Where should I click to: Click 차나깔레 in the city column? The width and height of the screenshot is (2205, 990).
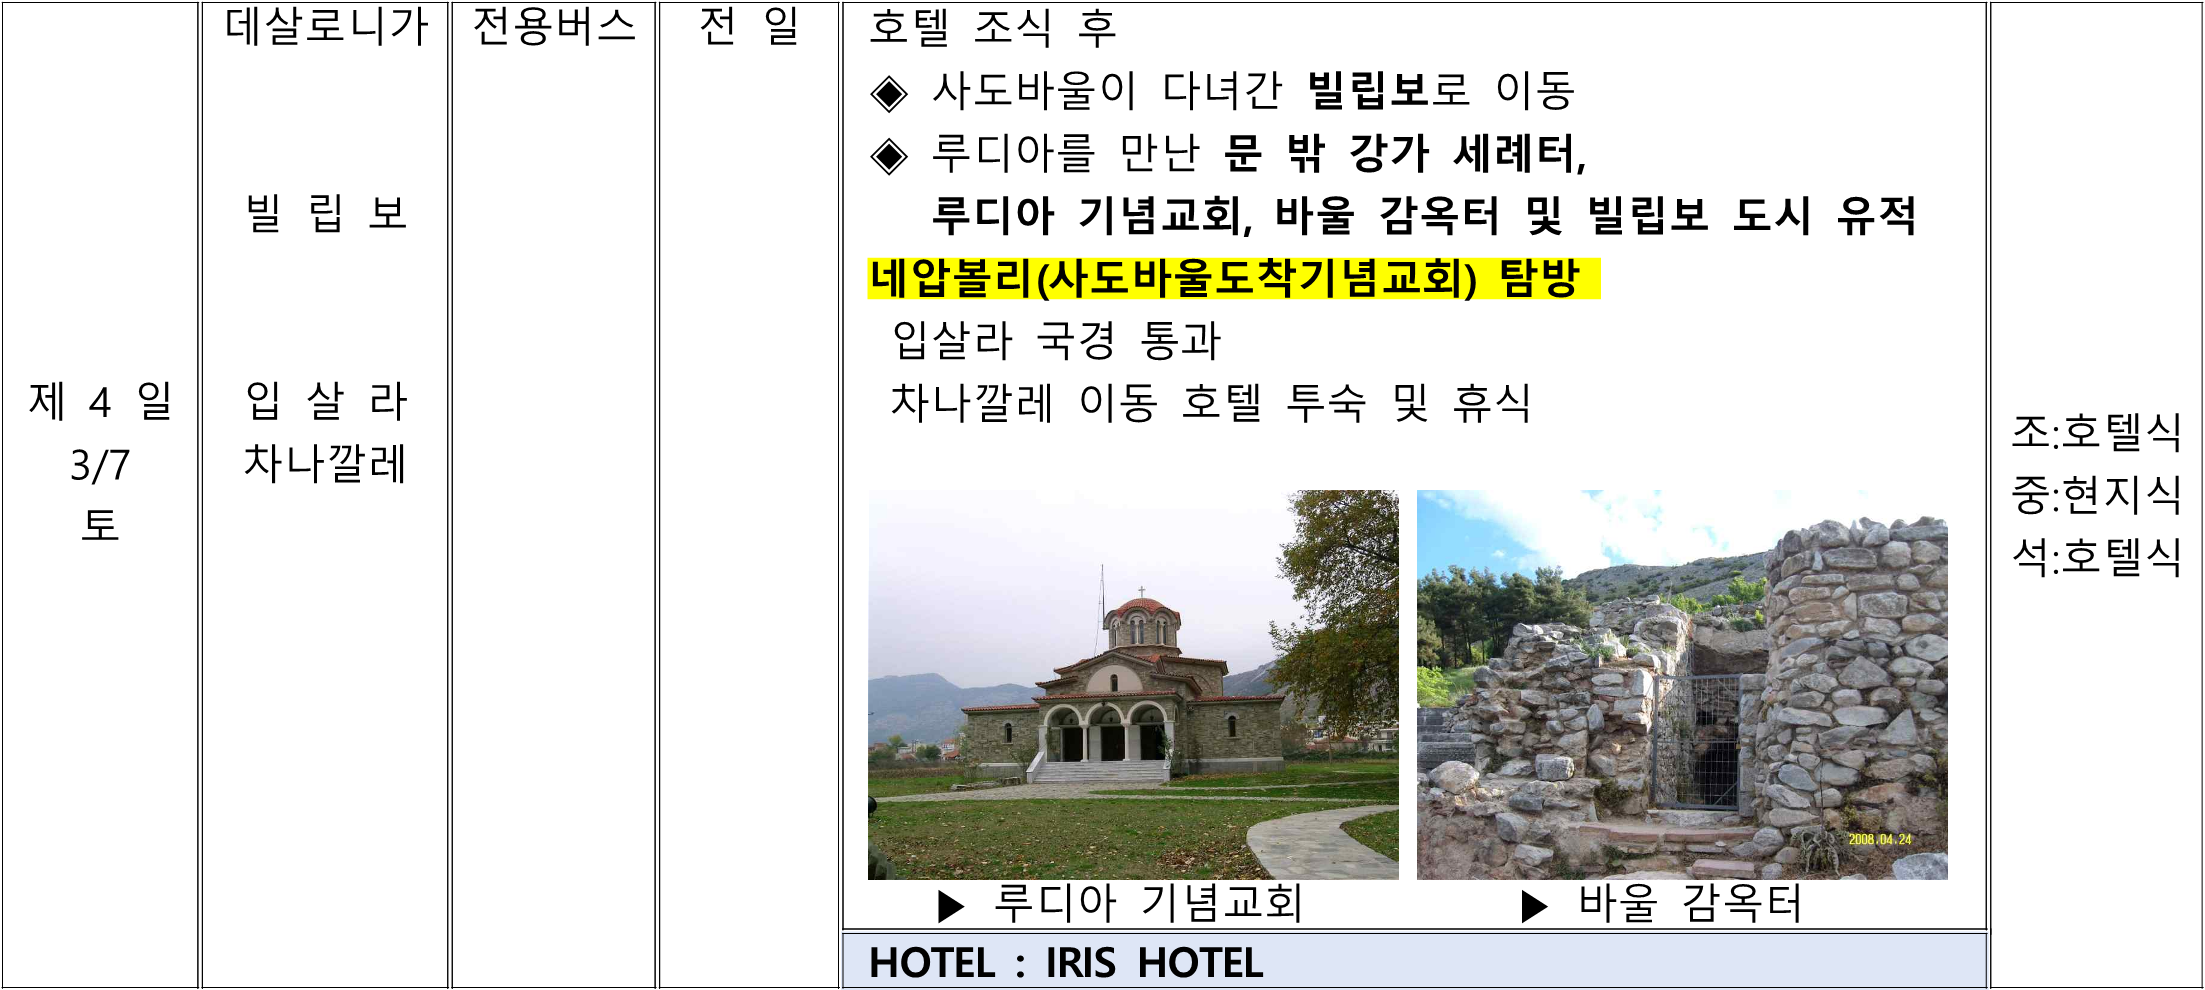[326, 464]
